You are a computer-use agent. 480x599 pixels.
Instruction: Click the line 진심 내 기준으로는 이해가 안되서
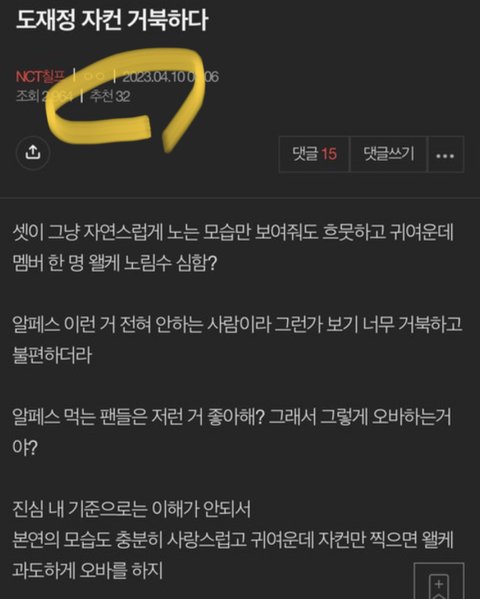click(x=131, y=508)
